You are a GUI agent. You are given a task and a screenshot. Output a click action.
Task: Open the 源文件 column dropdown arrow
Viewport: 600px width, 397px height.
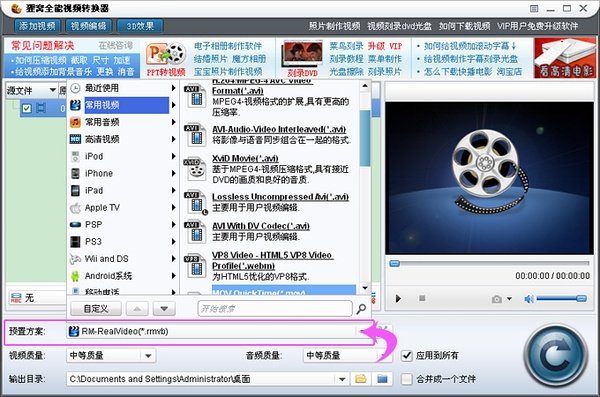52,90
